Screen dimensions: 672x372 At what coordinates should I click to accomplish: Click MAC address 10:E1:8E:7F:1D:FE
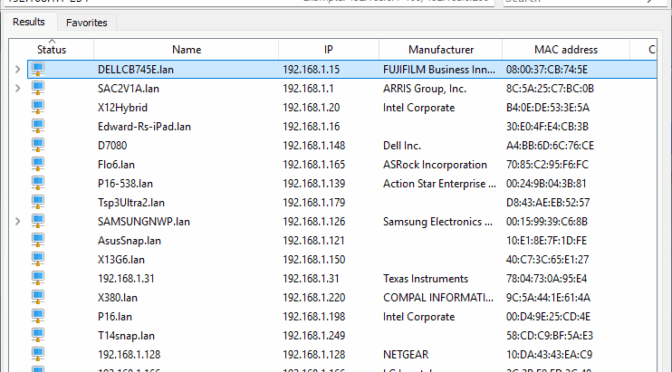click(x=546, y=240)
